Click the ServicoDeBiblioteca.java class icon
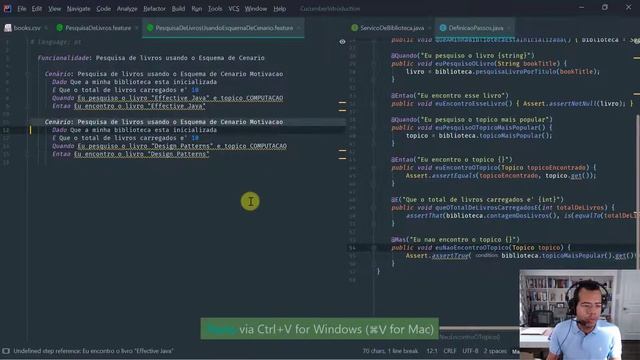Screen dimensions: 640x360 coord(354,28)
